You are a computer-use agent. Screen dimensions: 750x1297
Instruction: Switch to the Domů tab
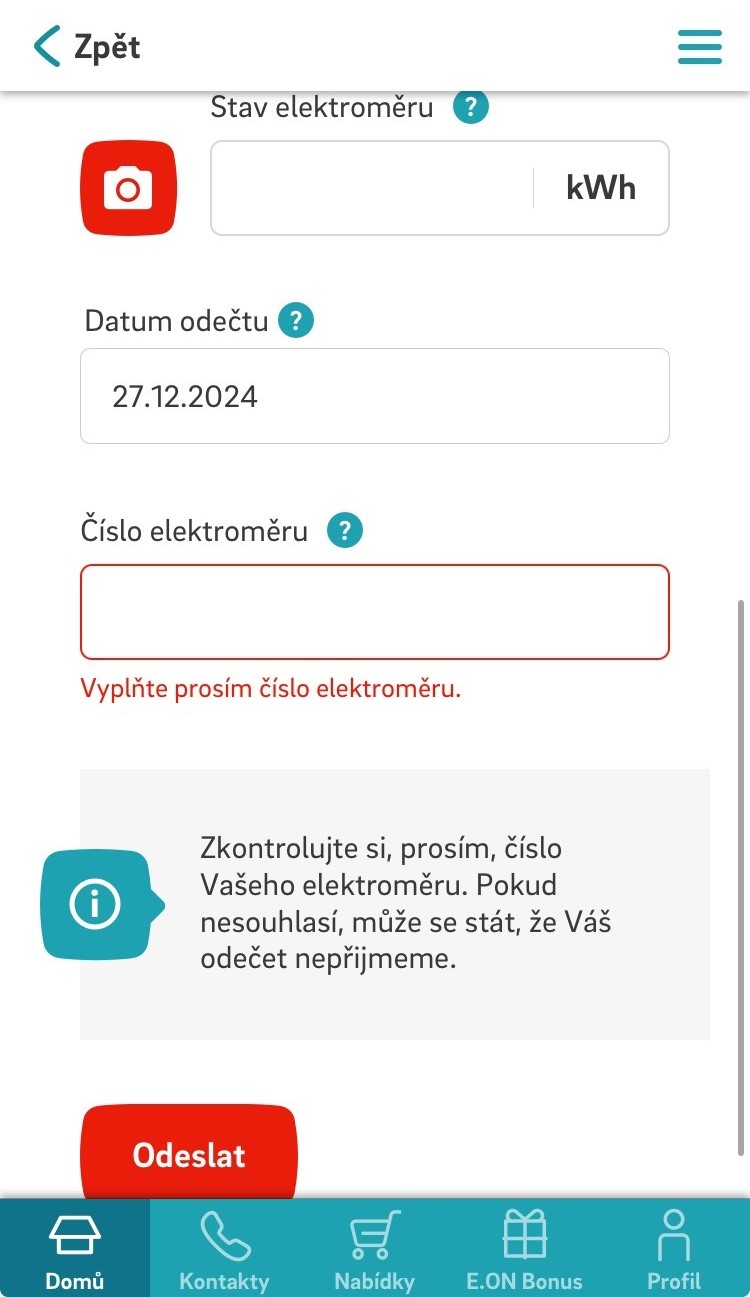tap(74, 1248)
